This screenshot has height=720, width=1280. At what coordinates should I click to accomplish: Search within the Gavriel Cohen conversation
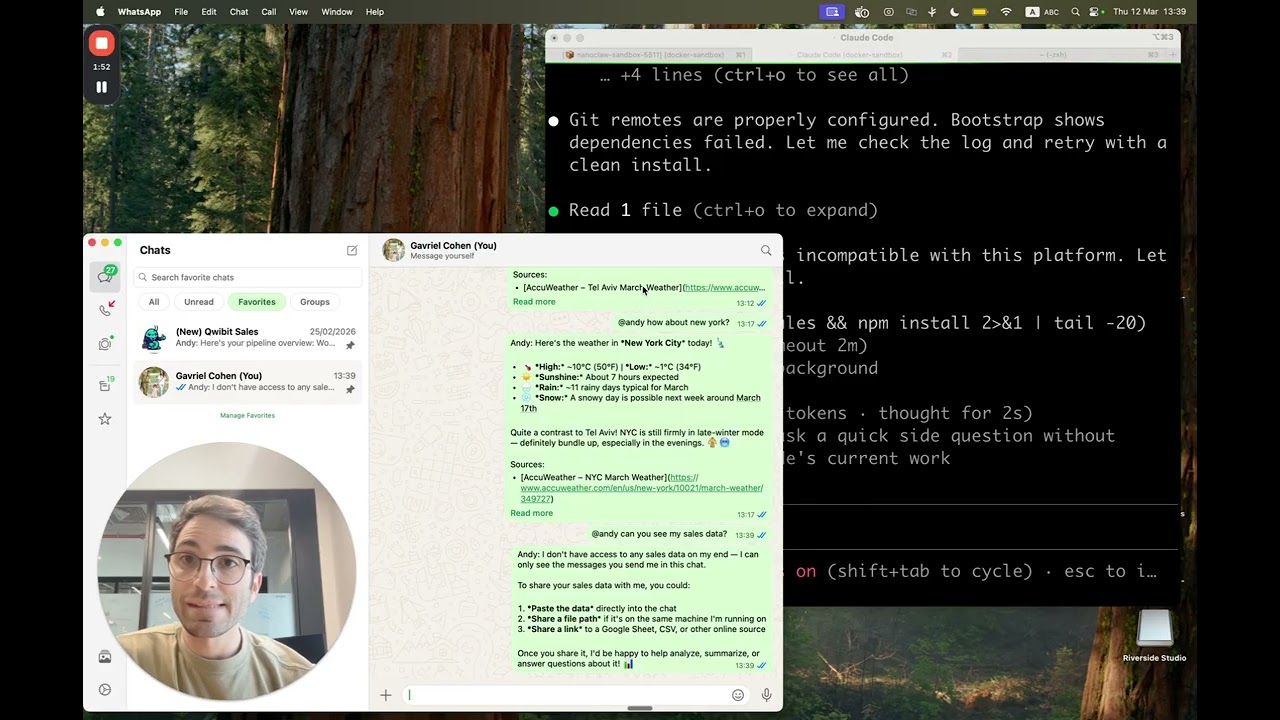[766, 251]
